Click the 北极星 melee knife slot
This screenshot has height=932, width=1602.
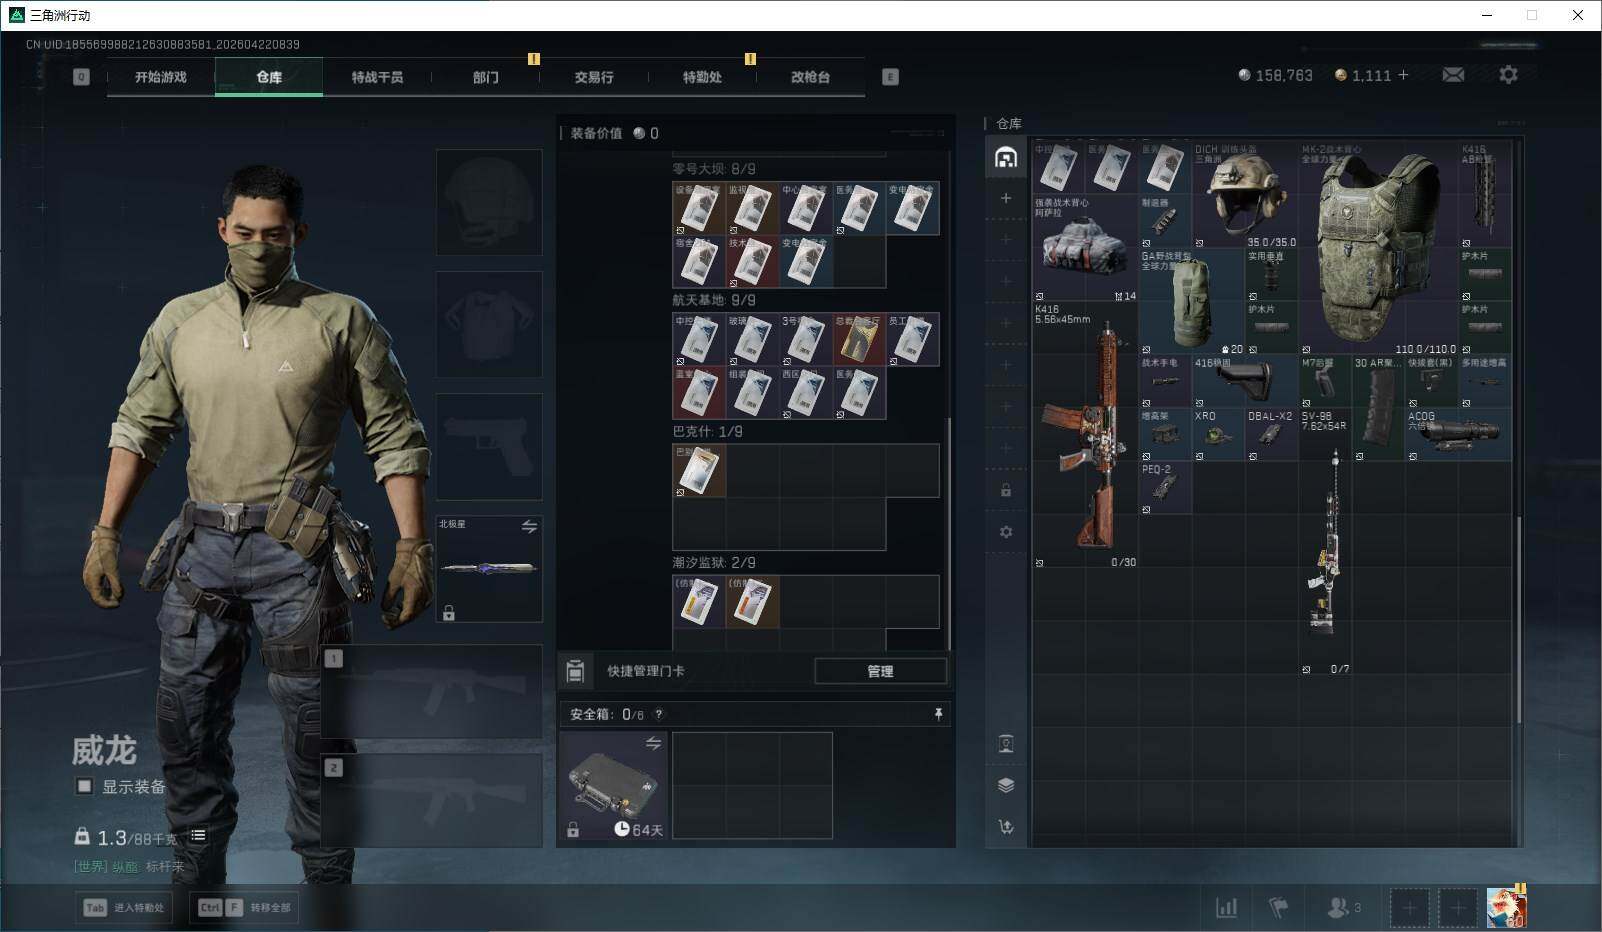(x=489, y=568)
